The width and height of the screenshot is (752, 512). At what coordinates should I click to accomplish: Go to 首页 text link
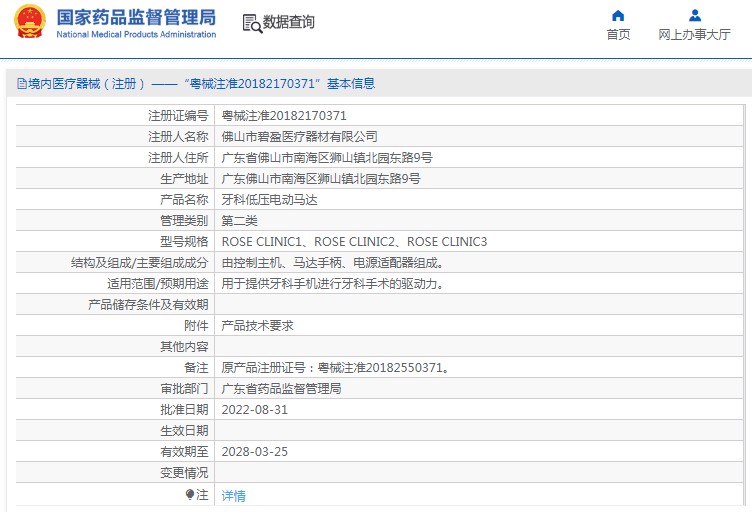(618, 35)
